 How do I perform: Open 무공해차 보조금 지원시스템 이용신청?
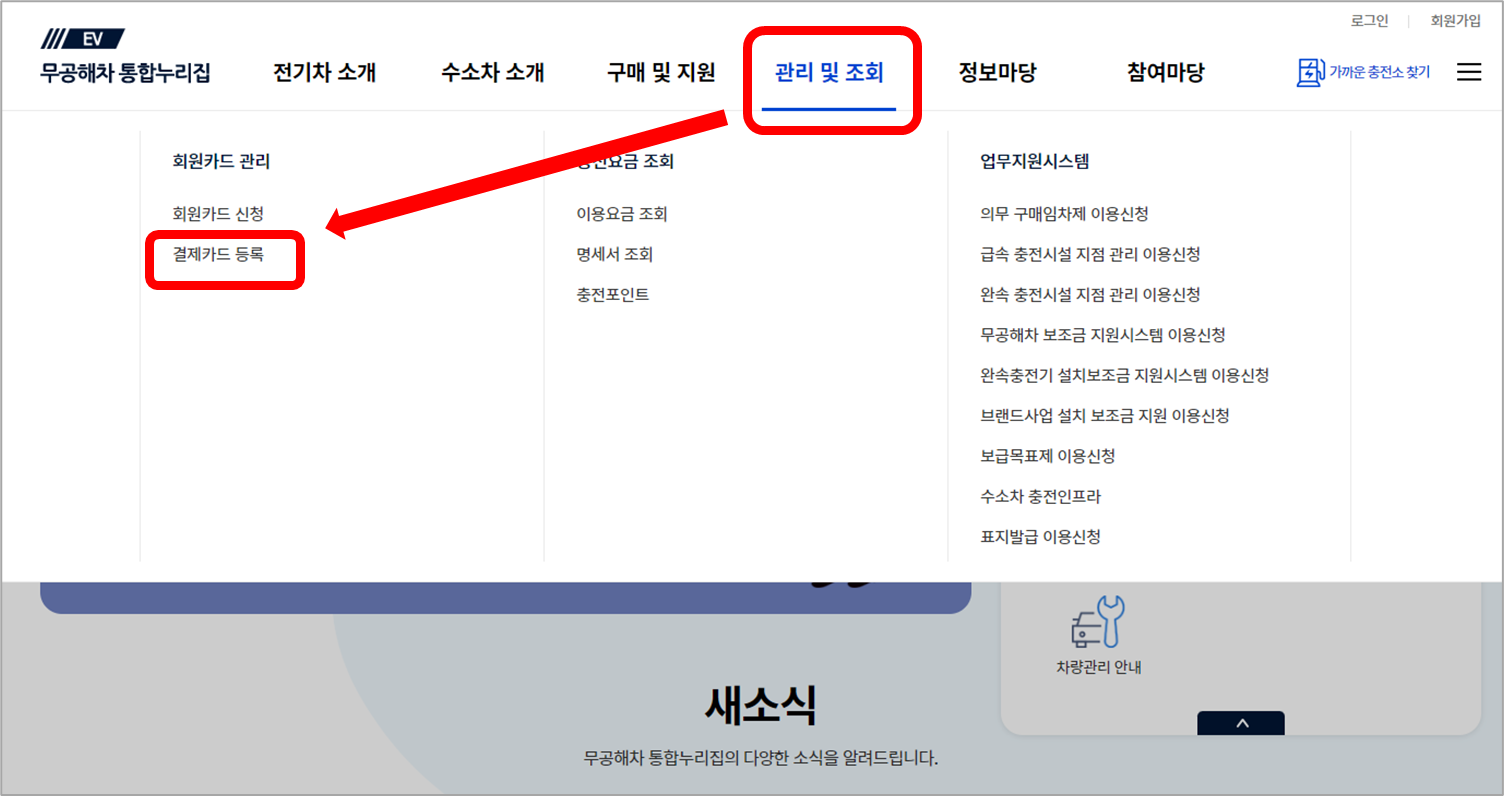[1103, 335]
